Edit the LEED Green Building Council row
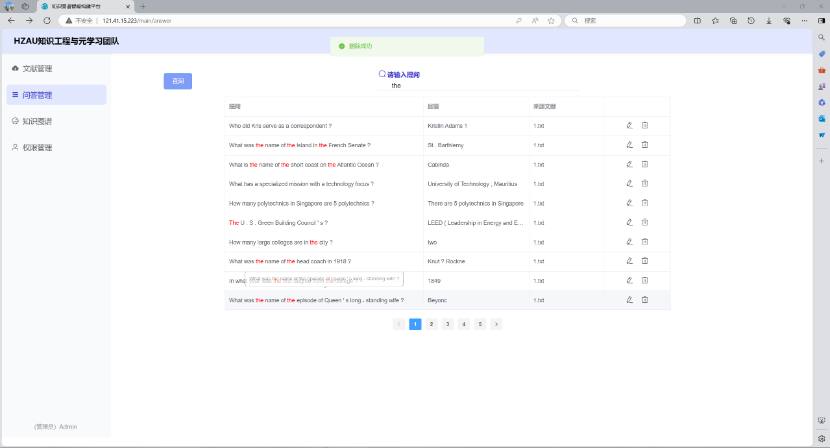Screen dimensions: 830x448 point(629,222)
